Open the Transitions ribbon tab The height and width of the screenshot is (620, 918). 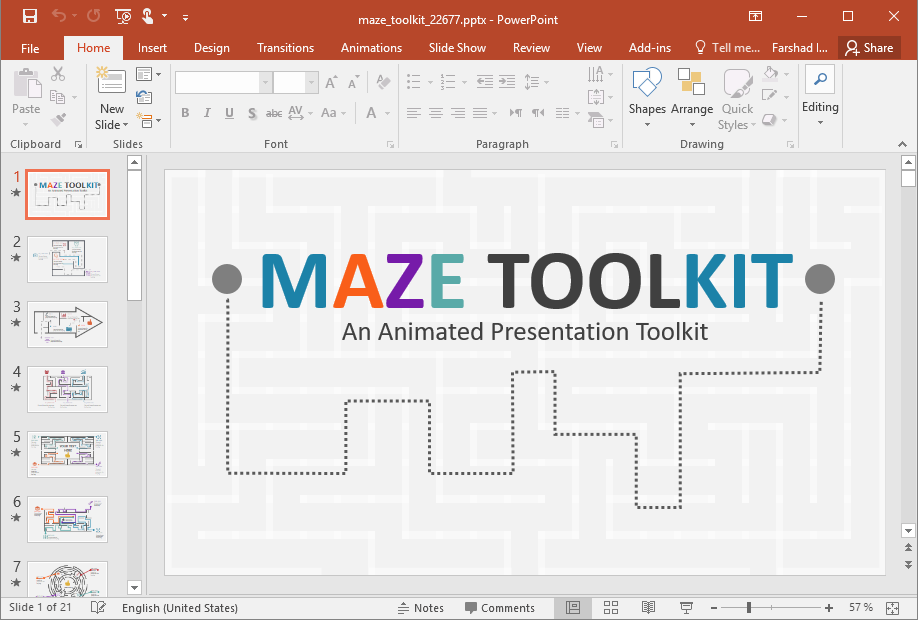pyautogui.click(x=285, y=48)
